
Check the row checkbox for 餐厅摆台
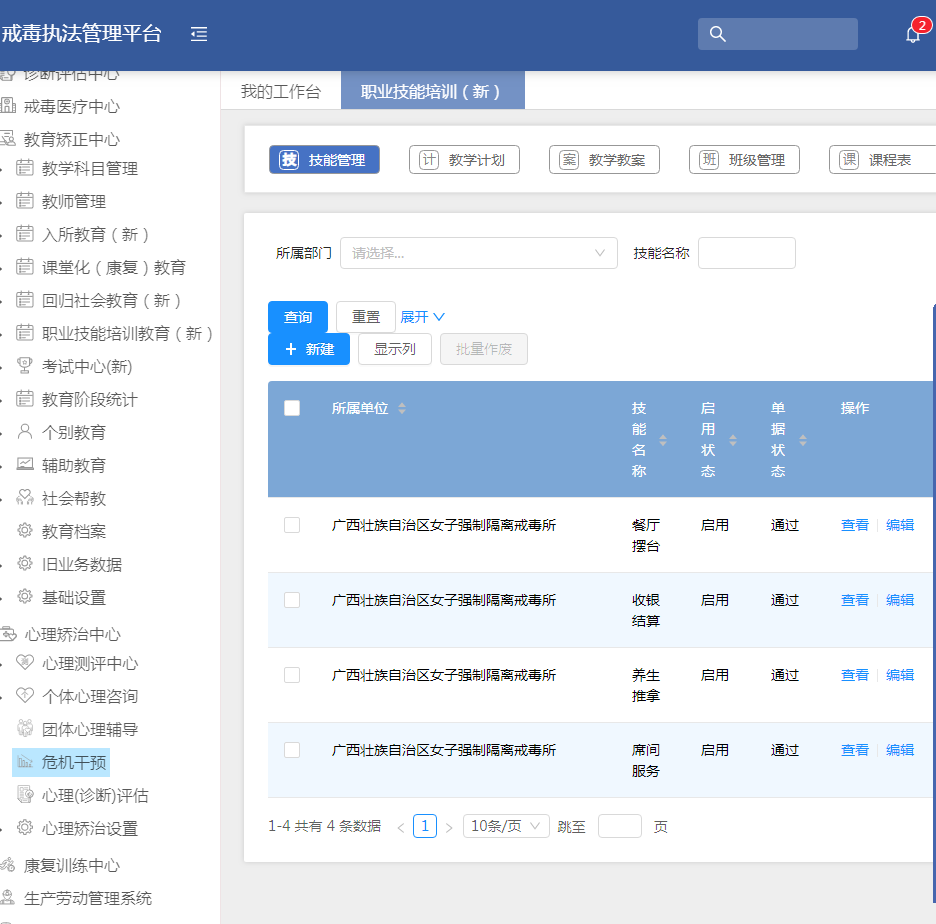292,525
